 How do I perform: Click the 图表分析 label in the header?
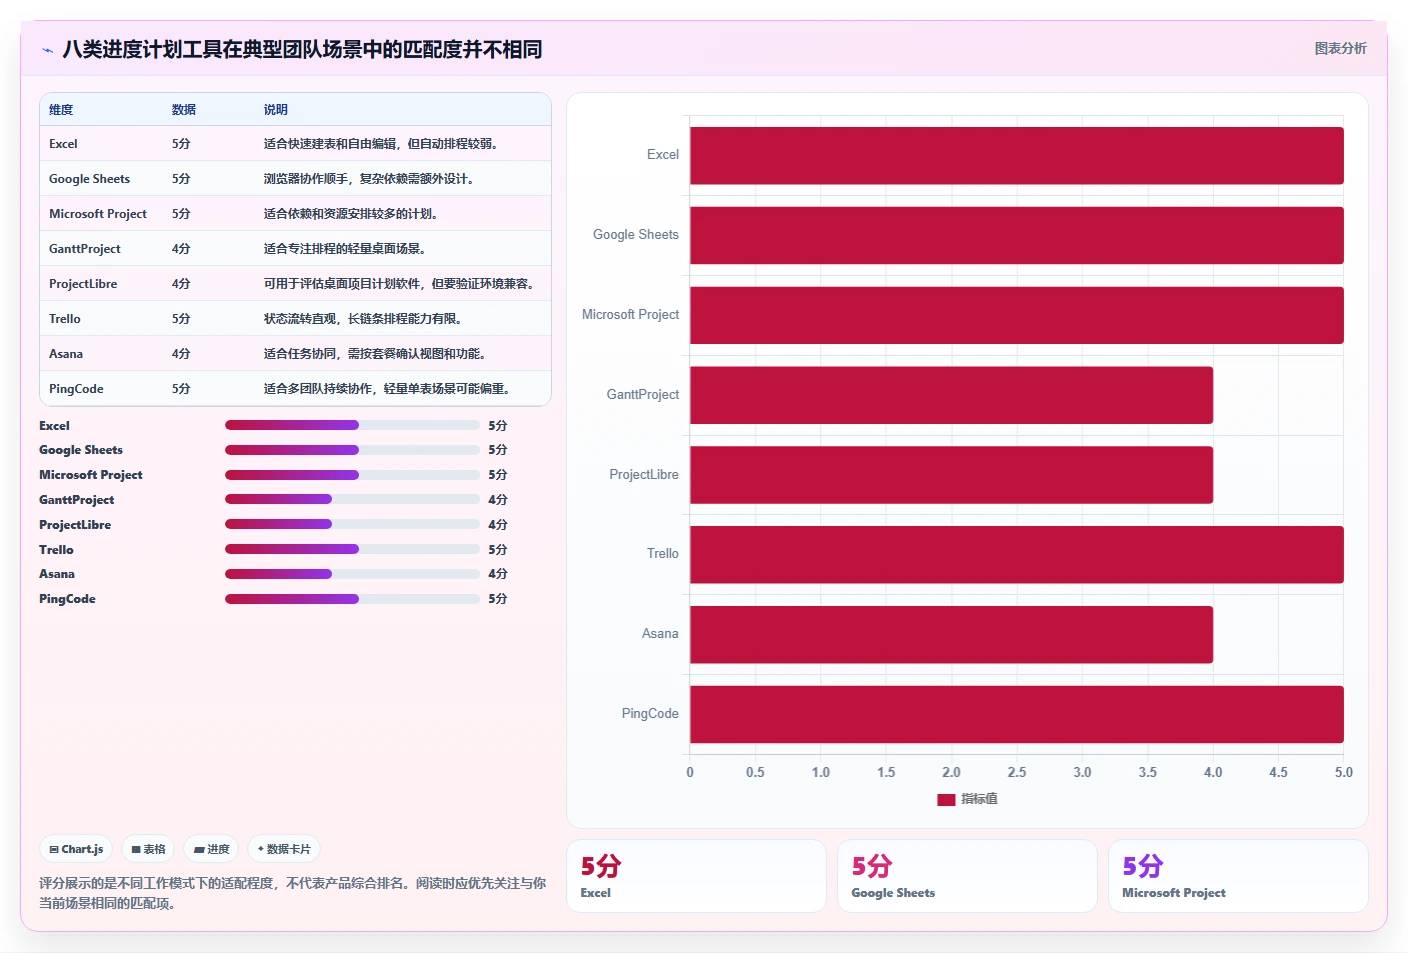click(1340, 48)
